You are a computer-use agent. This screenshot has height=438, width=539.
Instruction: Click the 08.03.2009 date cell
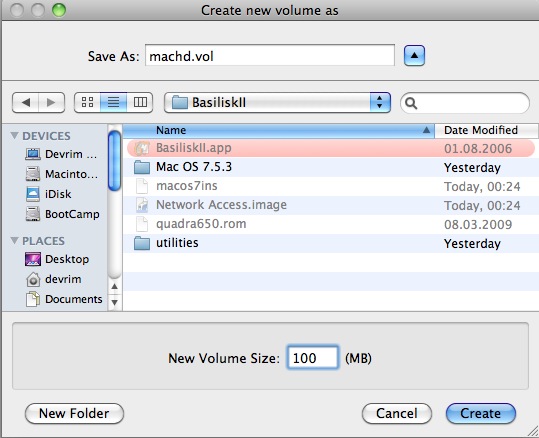(x=478, y=225)
